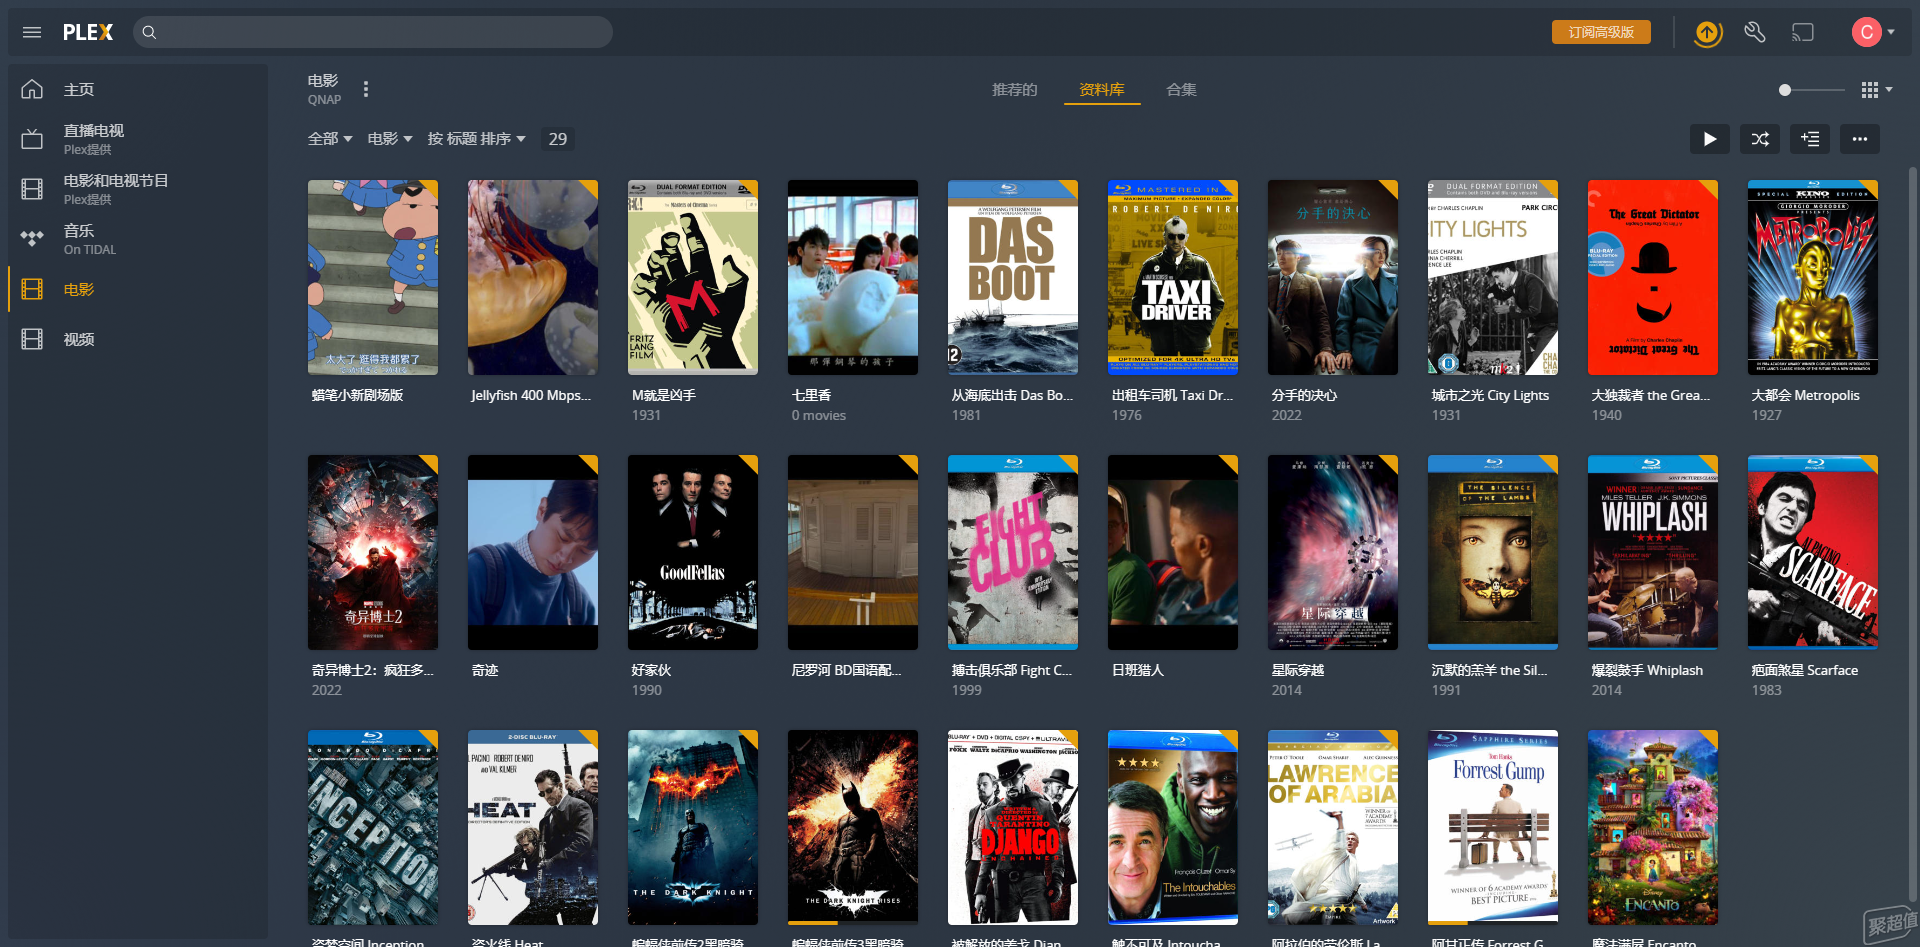This screenshot has height=947, width=1920.
Task: Open the Inception poster
Action: (373, 827)
